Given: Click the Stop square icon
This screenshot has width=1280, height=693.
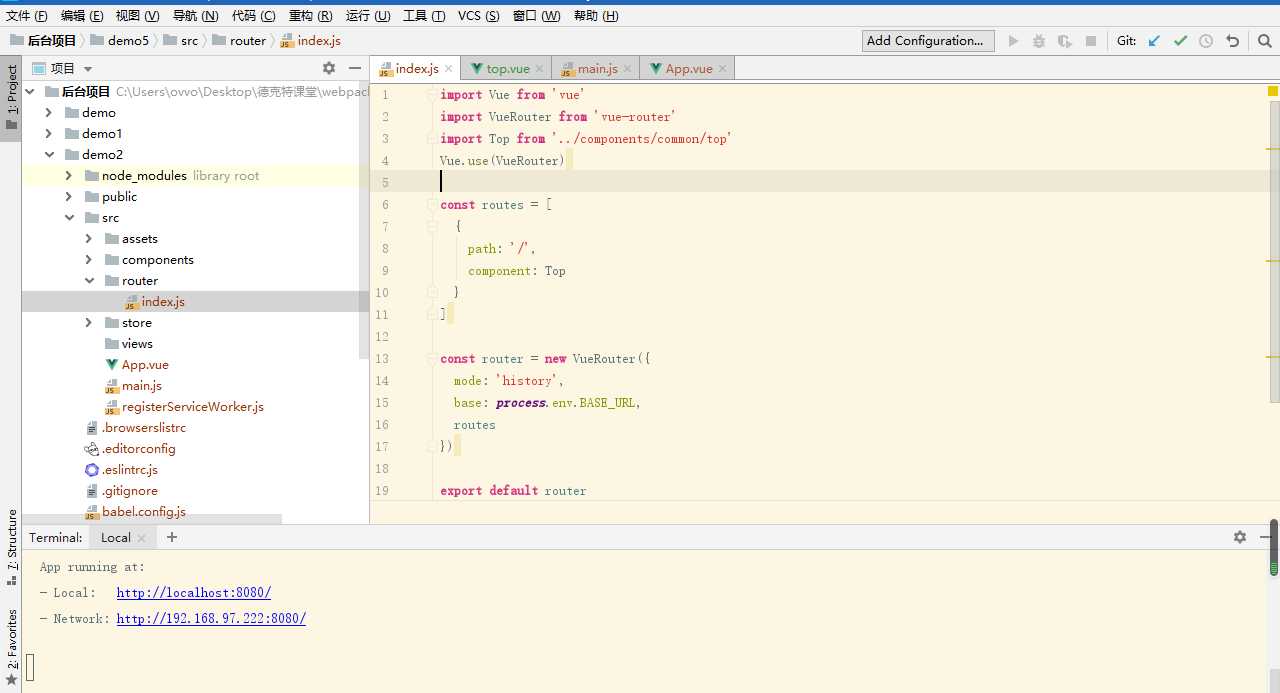Looking at the screenshot, I should 1091,41.
